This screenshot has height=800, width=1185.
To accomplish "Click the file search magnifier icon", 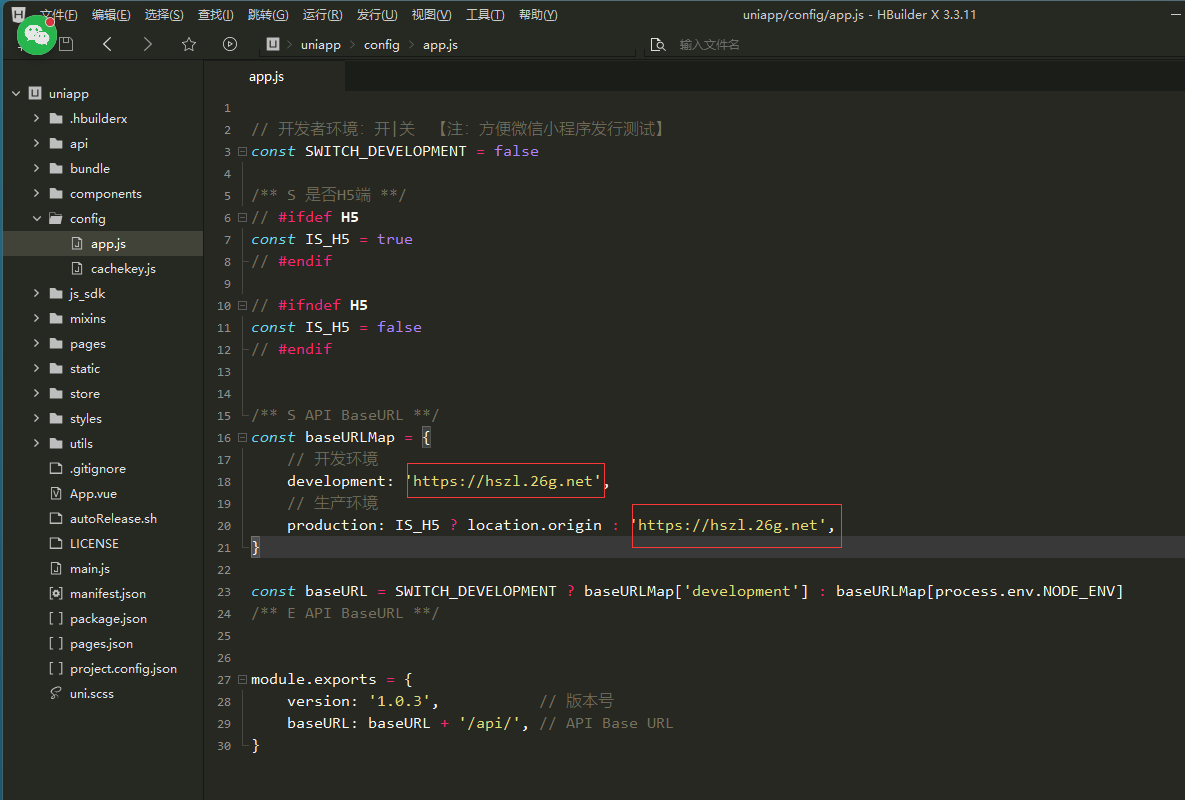I will pos(658,45).
